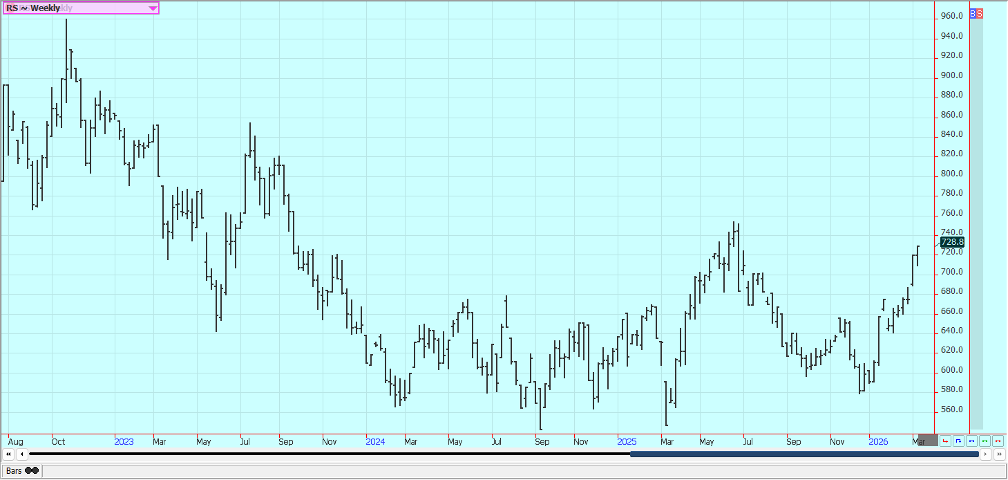Click the blue dash chart icon
Viewport: 1008px width, 480px height.
(971, 440)
